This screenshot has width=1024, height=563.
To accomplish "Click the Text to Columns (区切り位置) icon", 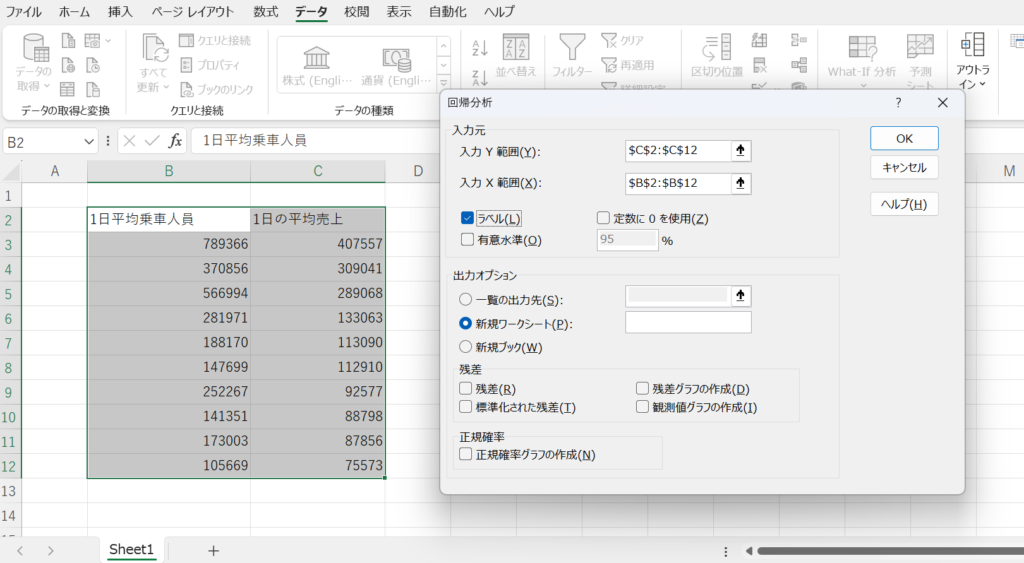I will click(x=716, y=47).
